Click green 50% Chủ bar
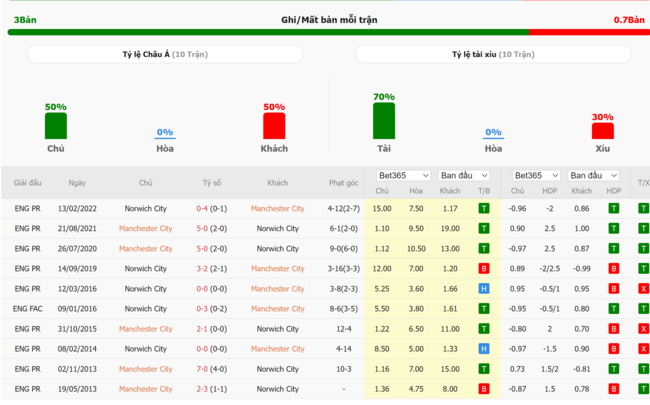The height and width of the screenshot is (405, 650). click(x=56, y=126)
